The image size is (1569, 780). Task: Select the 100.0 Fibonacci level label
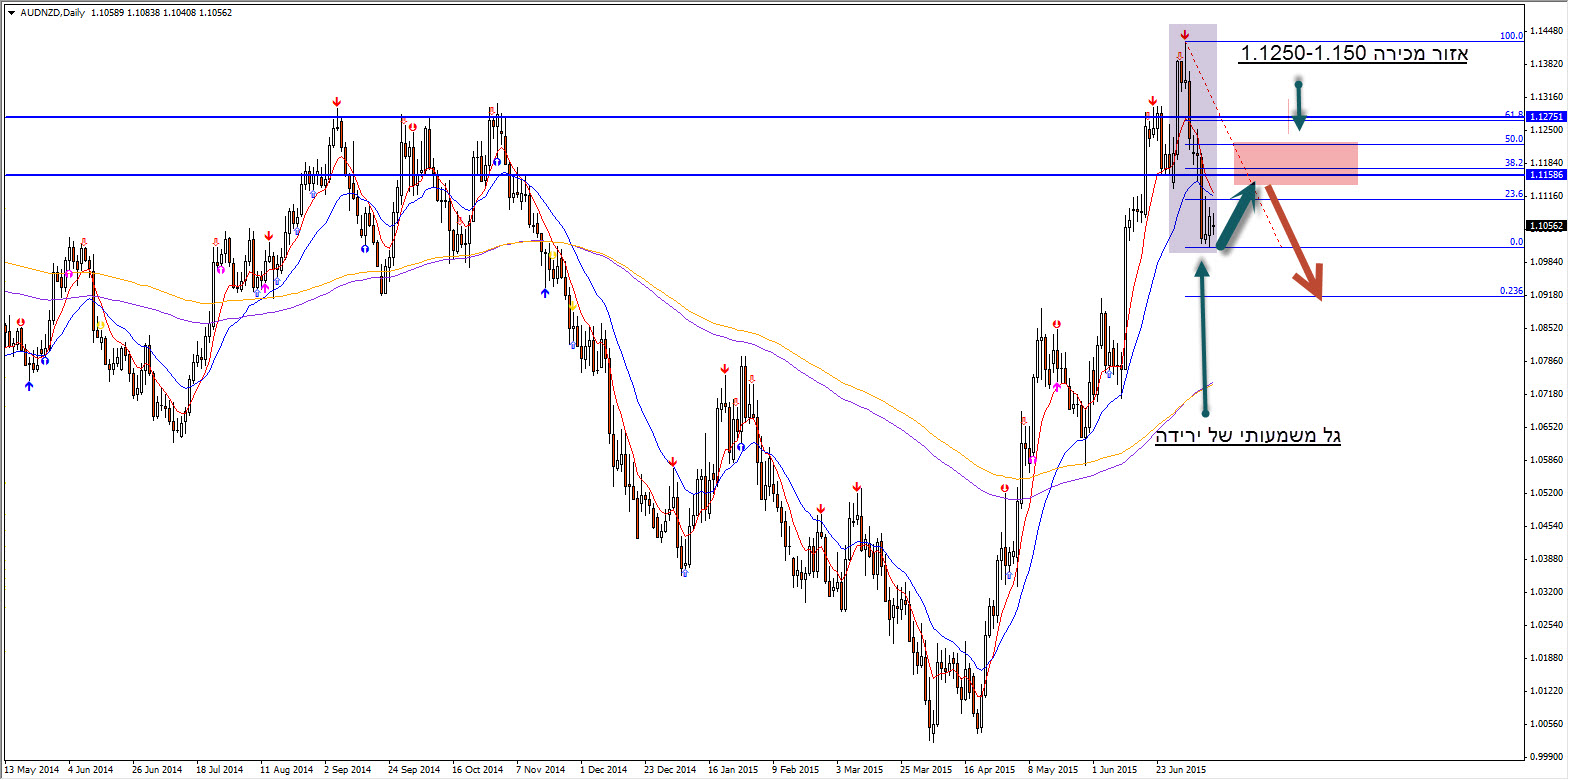(x=1510, y=36)
